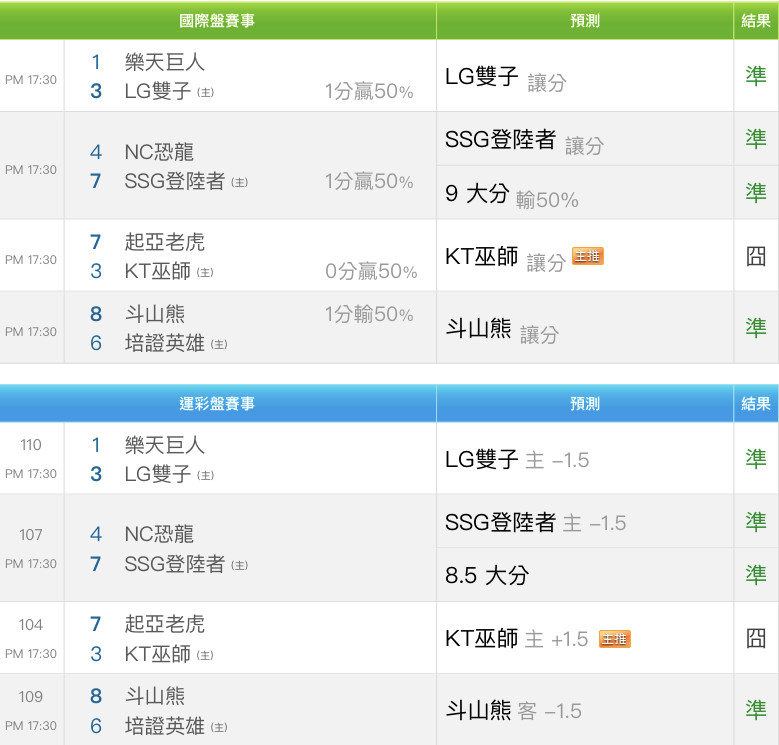Click the 囧 result for KT巫師 主 +1.5
Screen dimensions: 779x745
(x=756, y=638)
